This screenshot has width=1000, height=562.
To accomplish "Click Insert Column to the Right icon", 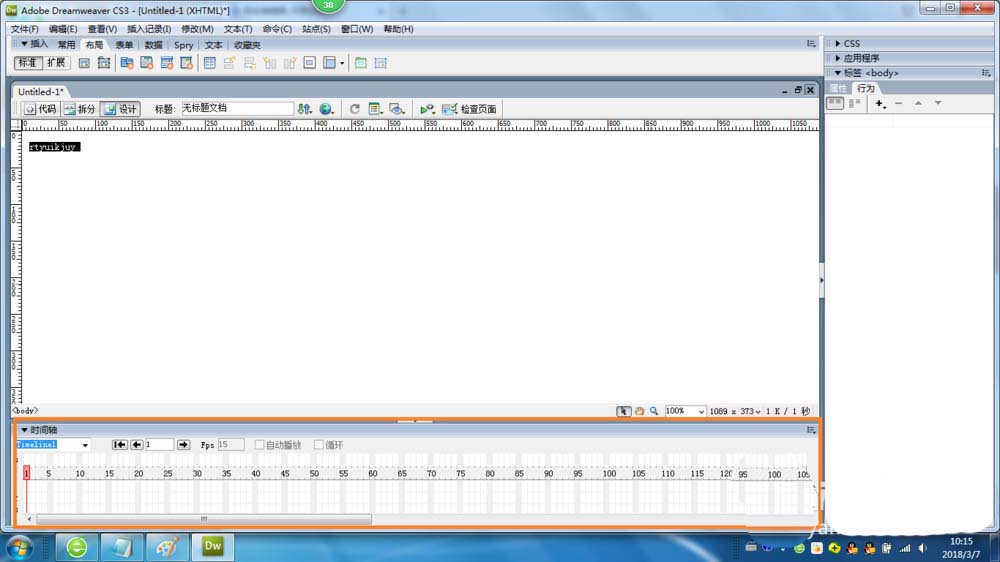I will point(290,63).
